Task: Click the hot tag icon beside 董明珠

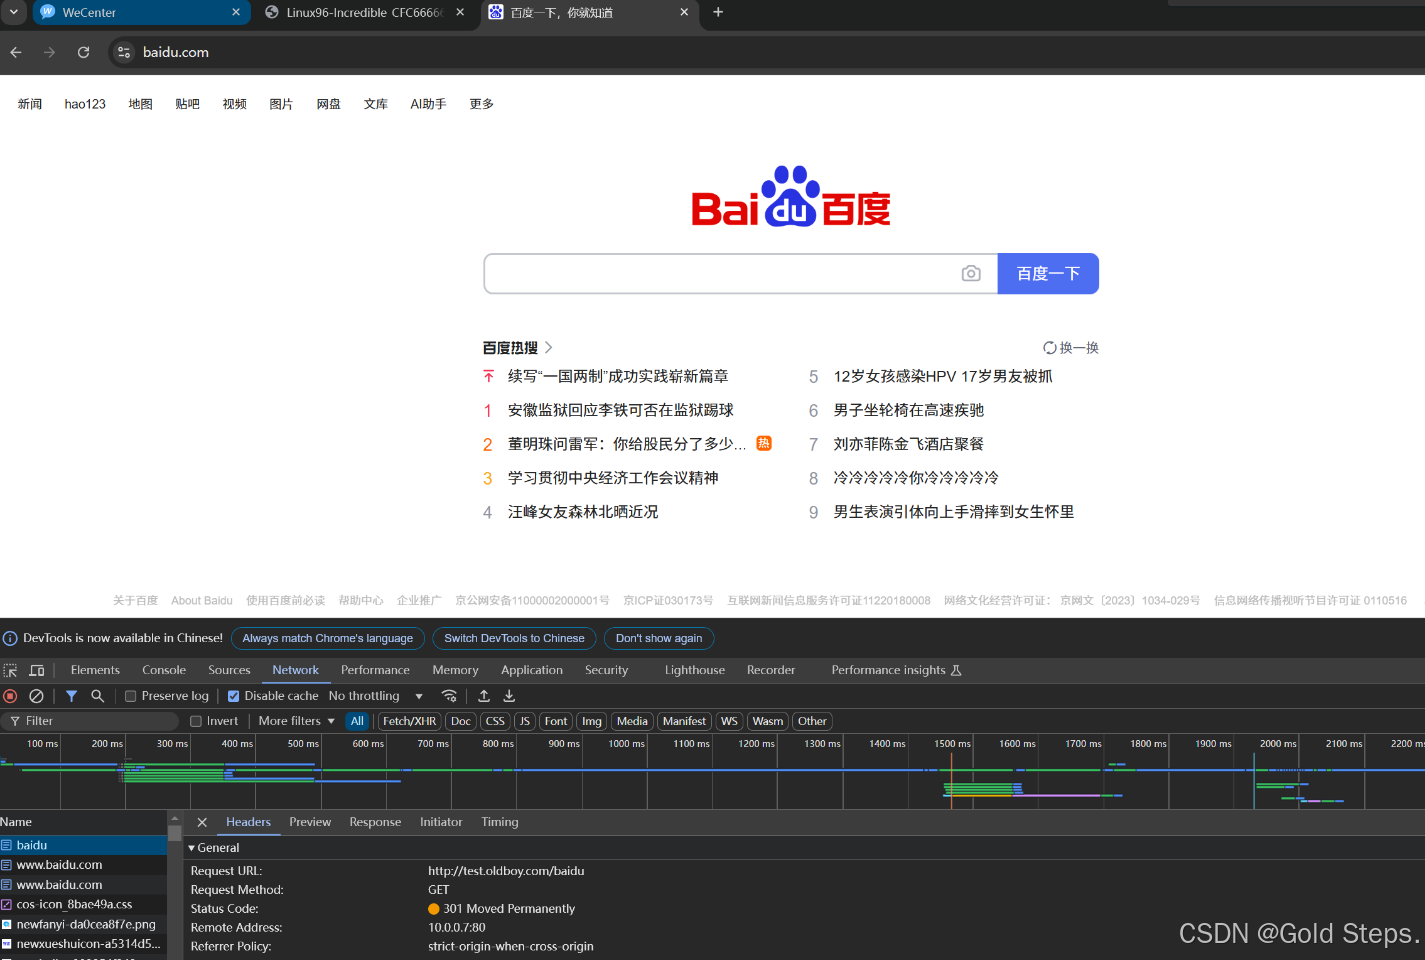Action: [x=764, y=443]
